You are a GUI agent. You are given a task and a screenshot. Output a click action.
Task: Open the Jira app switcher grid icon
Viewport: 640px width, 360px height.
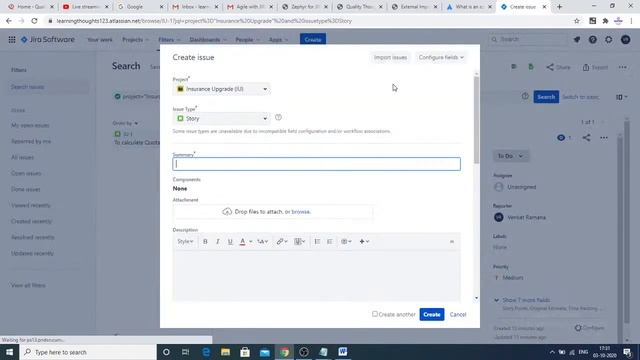(12, 40)
